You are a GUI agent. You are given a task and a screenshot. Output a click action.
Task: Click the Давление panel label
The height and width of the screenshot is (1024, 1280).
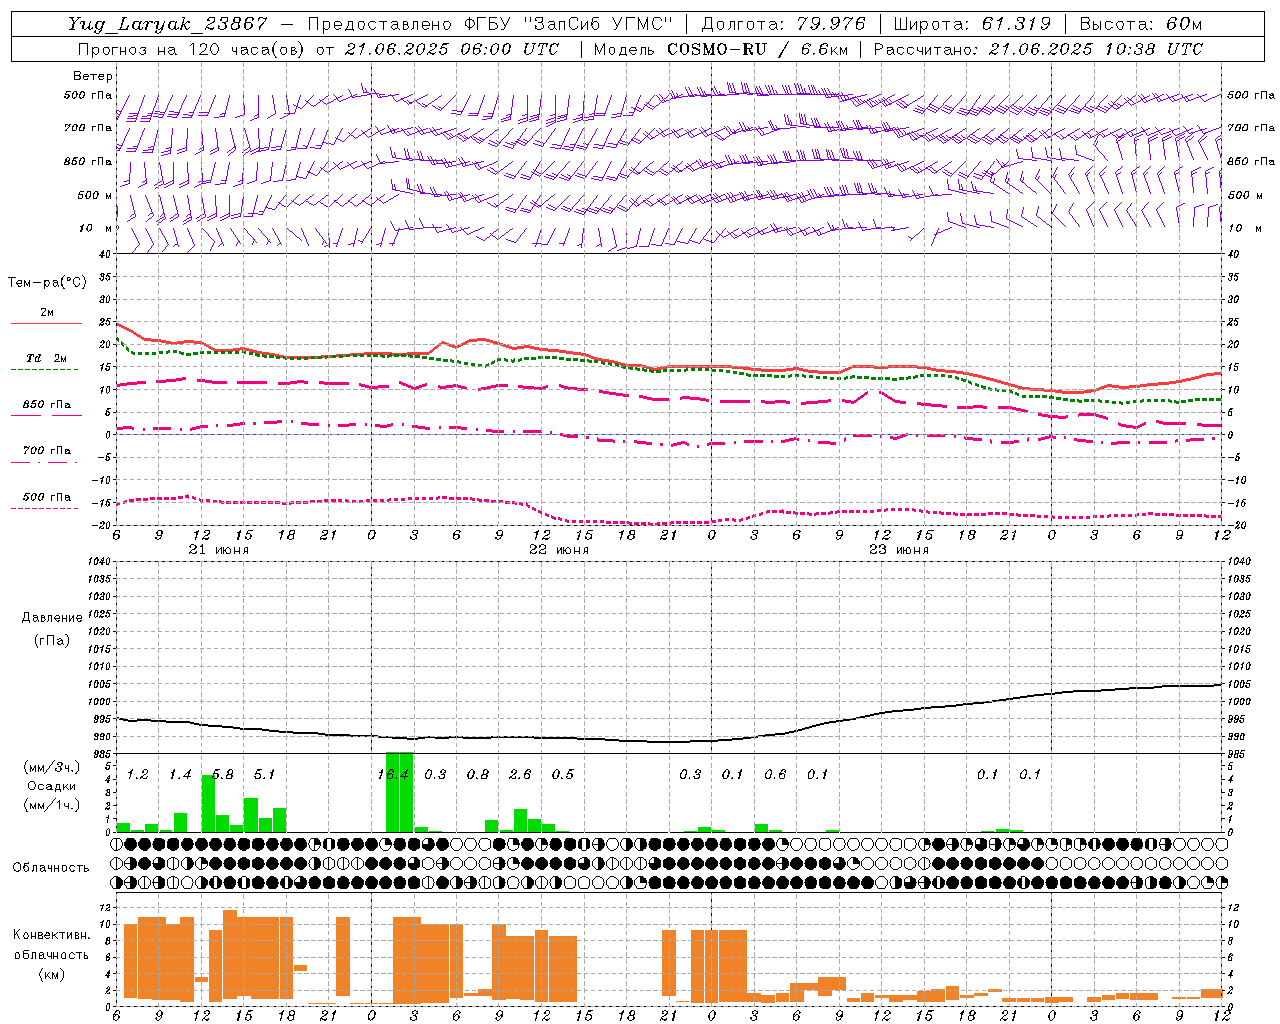pyautogui.click(x=52, y=618)
